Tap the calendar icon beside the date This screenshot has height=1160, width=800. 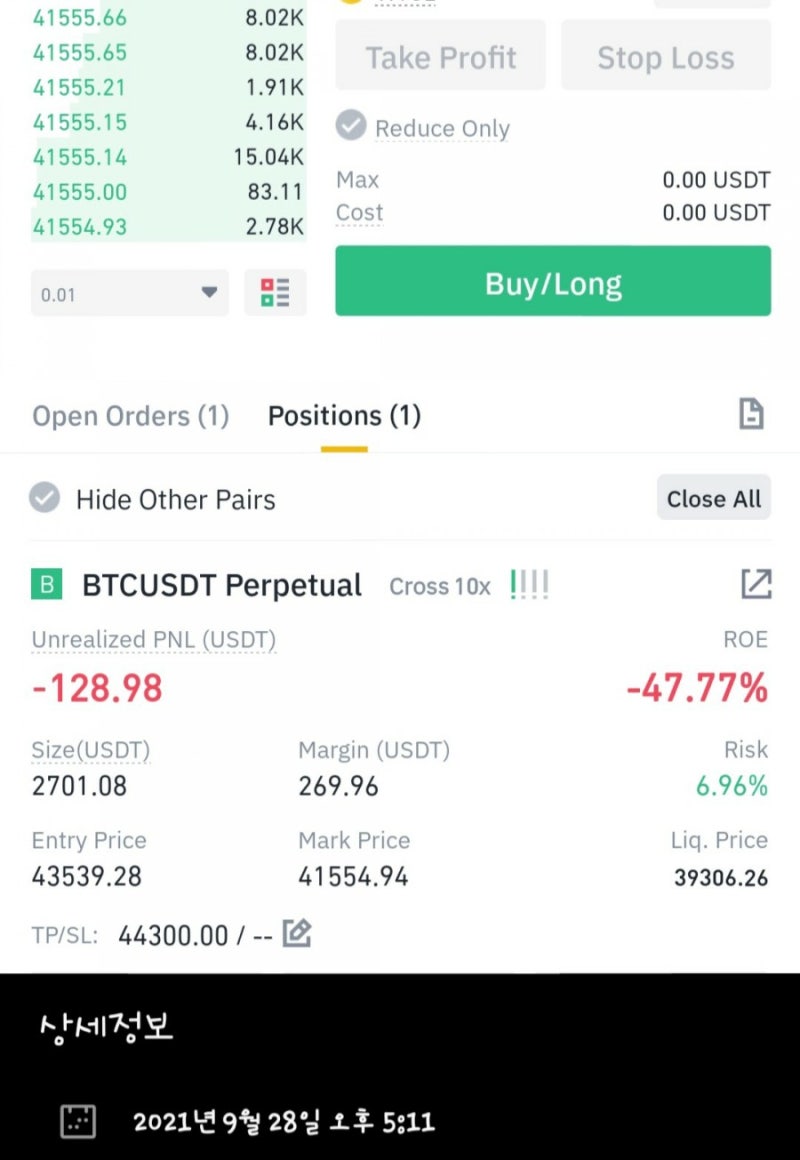point(78,1122)
